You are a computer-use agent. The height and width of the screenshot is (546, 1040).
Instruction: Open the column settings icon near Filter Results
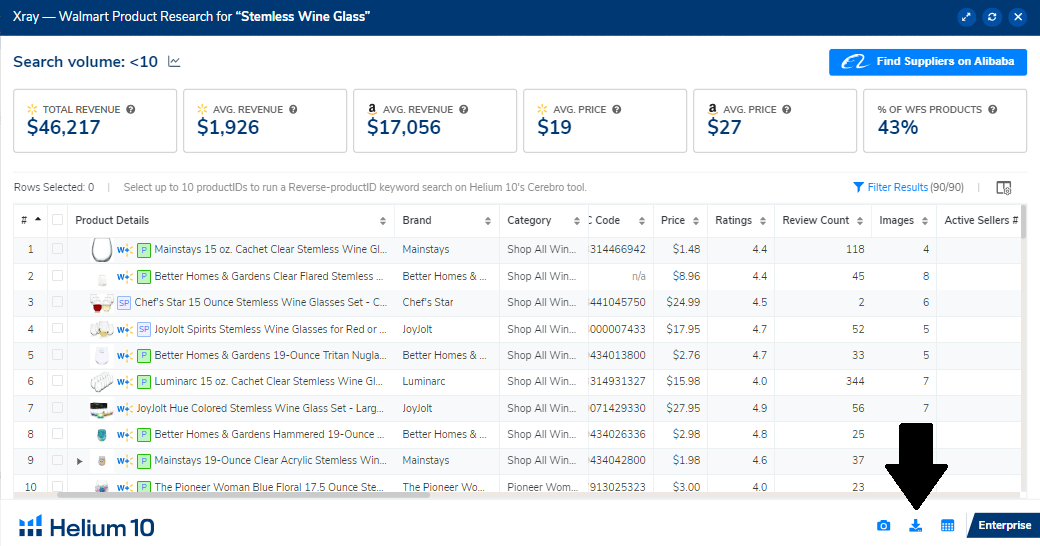1004,188
